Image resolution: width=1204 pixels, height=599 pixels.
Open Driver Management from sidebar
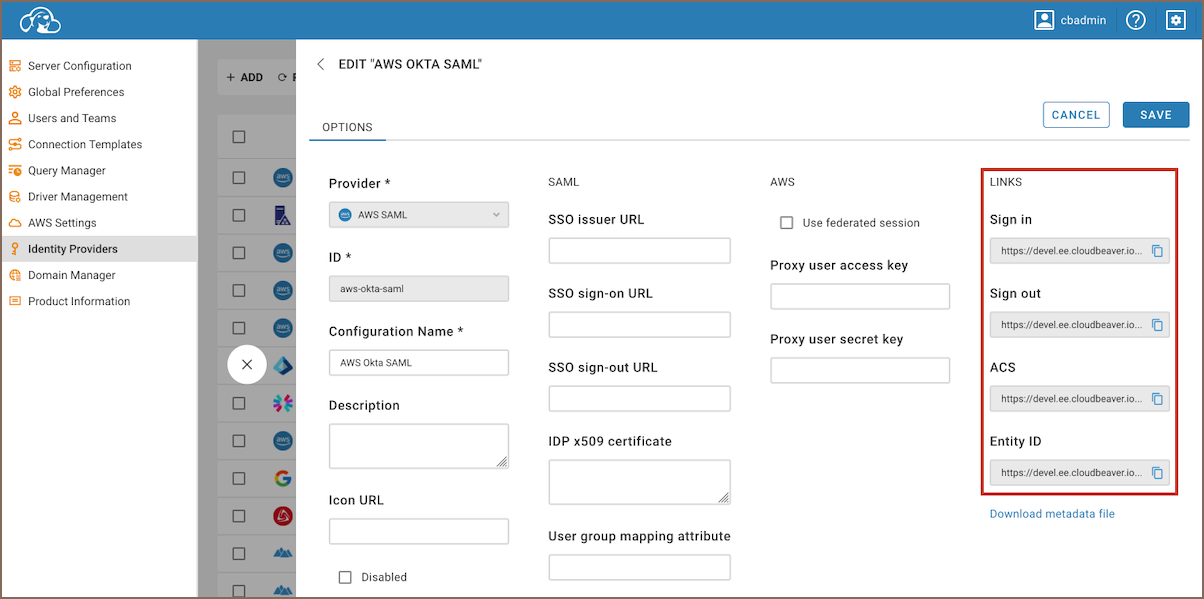[78, 197]
